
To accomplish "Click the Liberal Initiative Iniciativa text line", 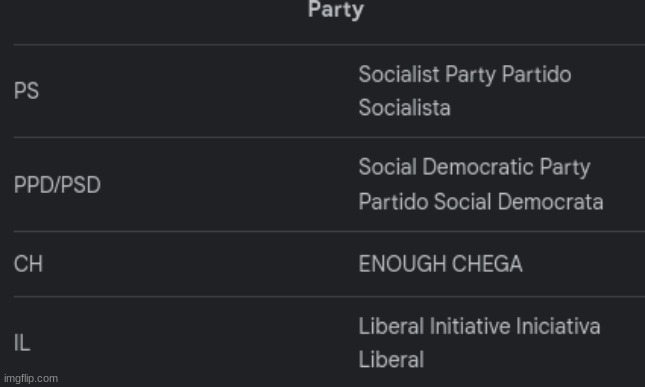I will tap(479, 327).
